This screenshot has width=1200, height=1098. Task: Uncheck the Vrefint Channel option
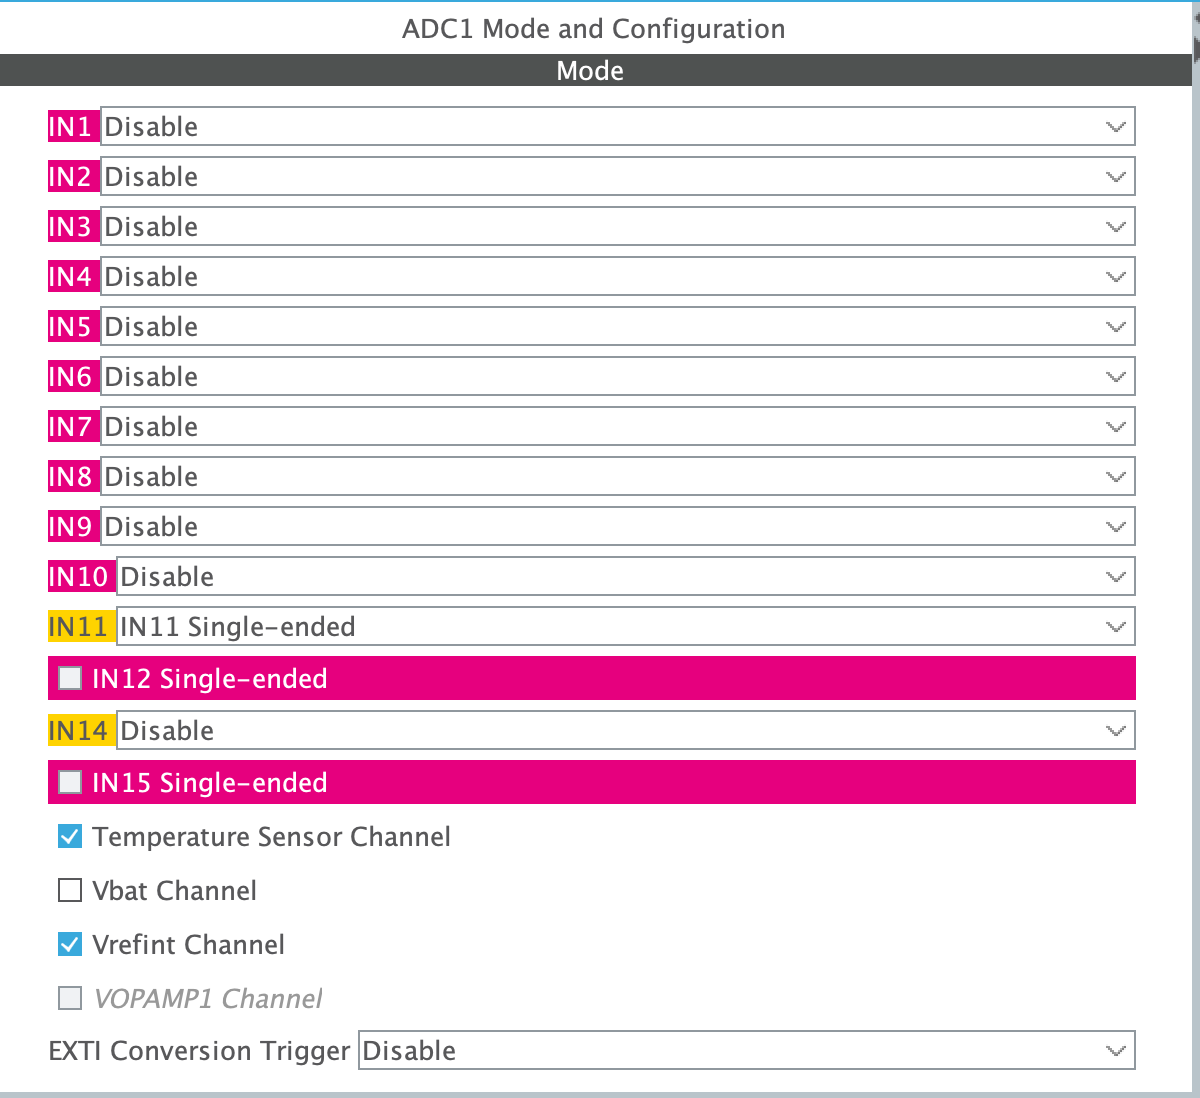pos(69,944)
